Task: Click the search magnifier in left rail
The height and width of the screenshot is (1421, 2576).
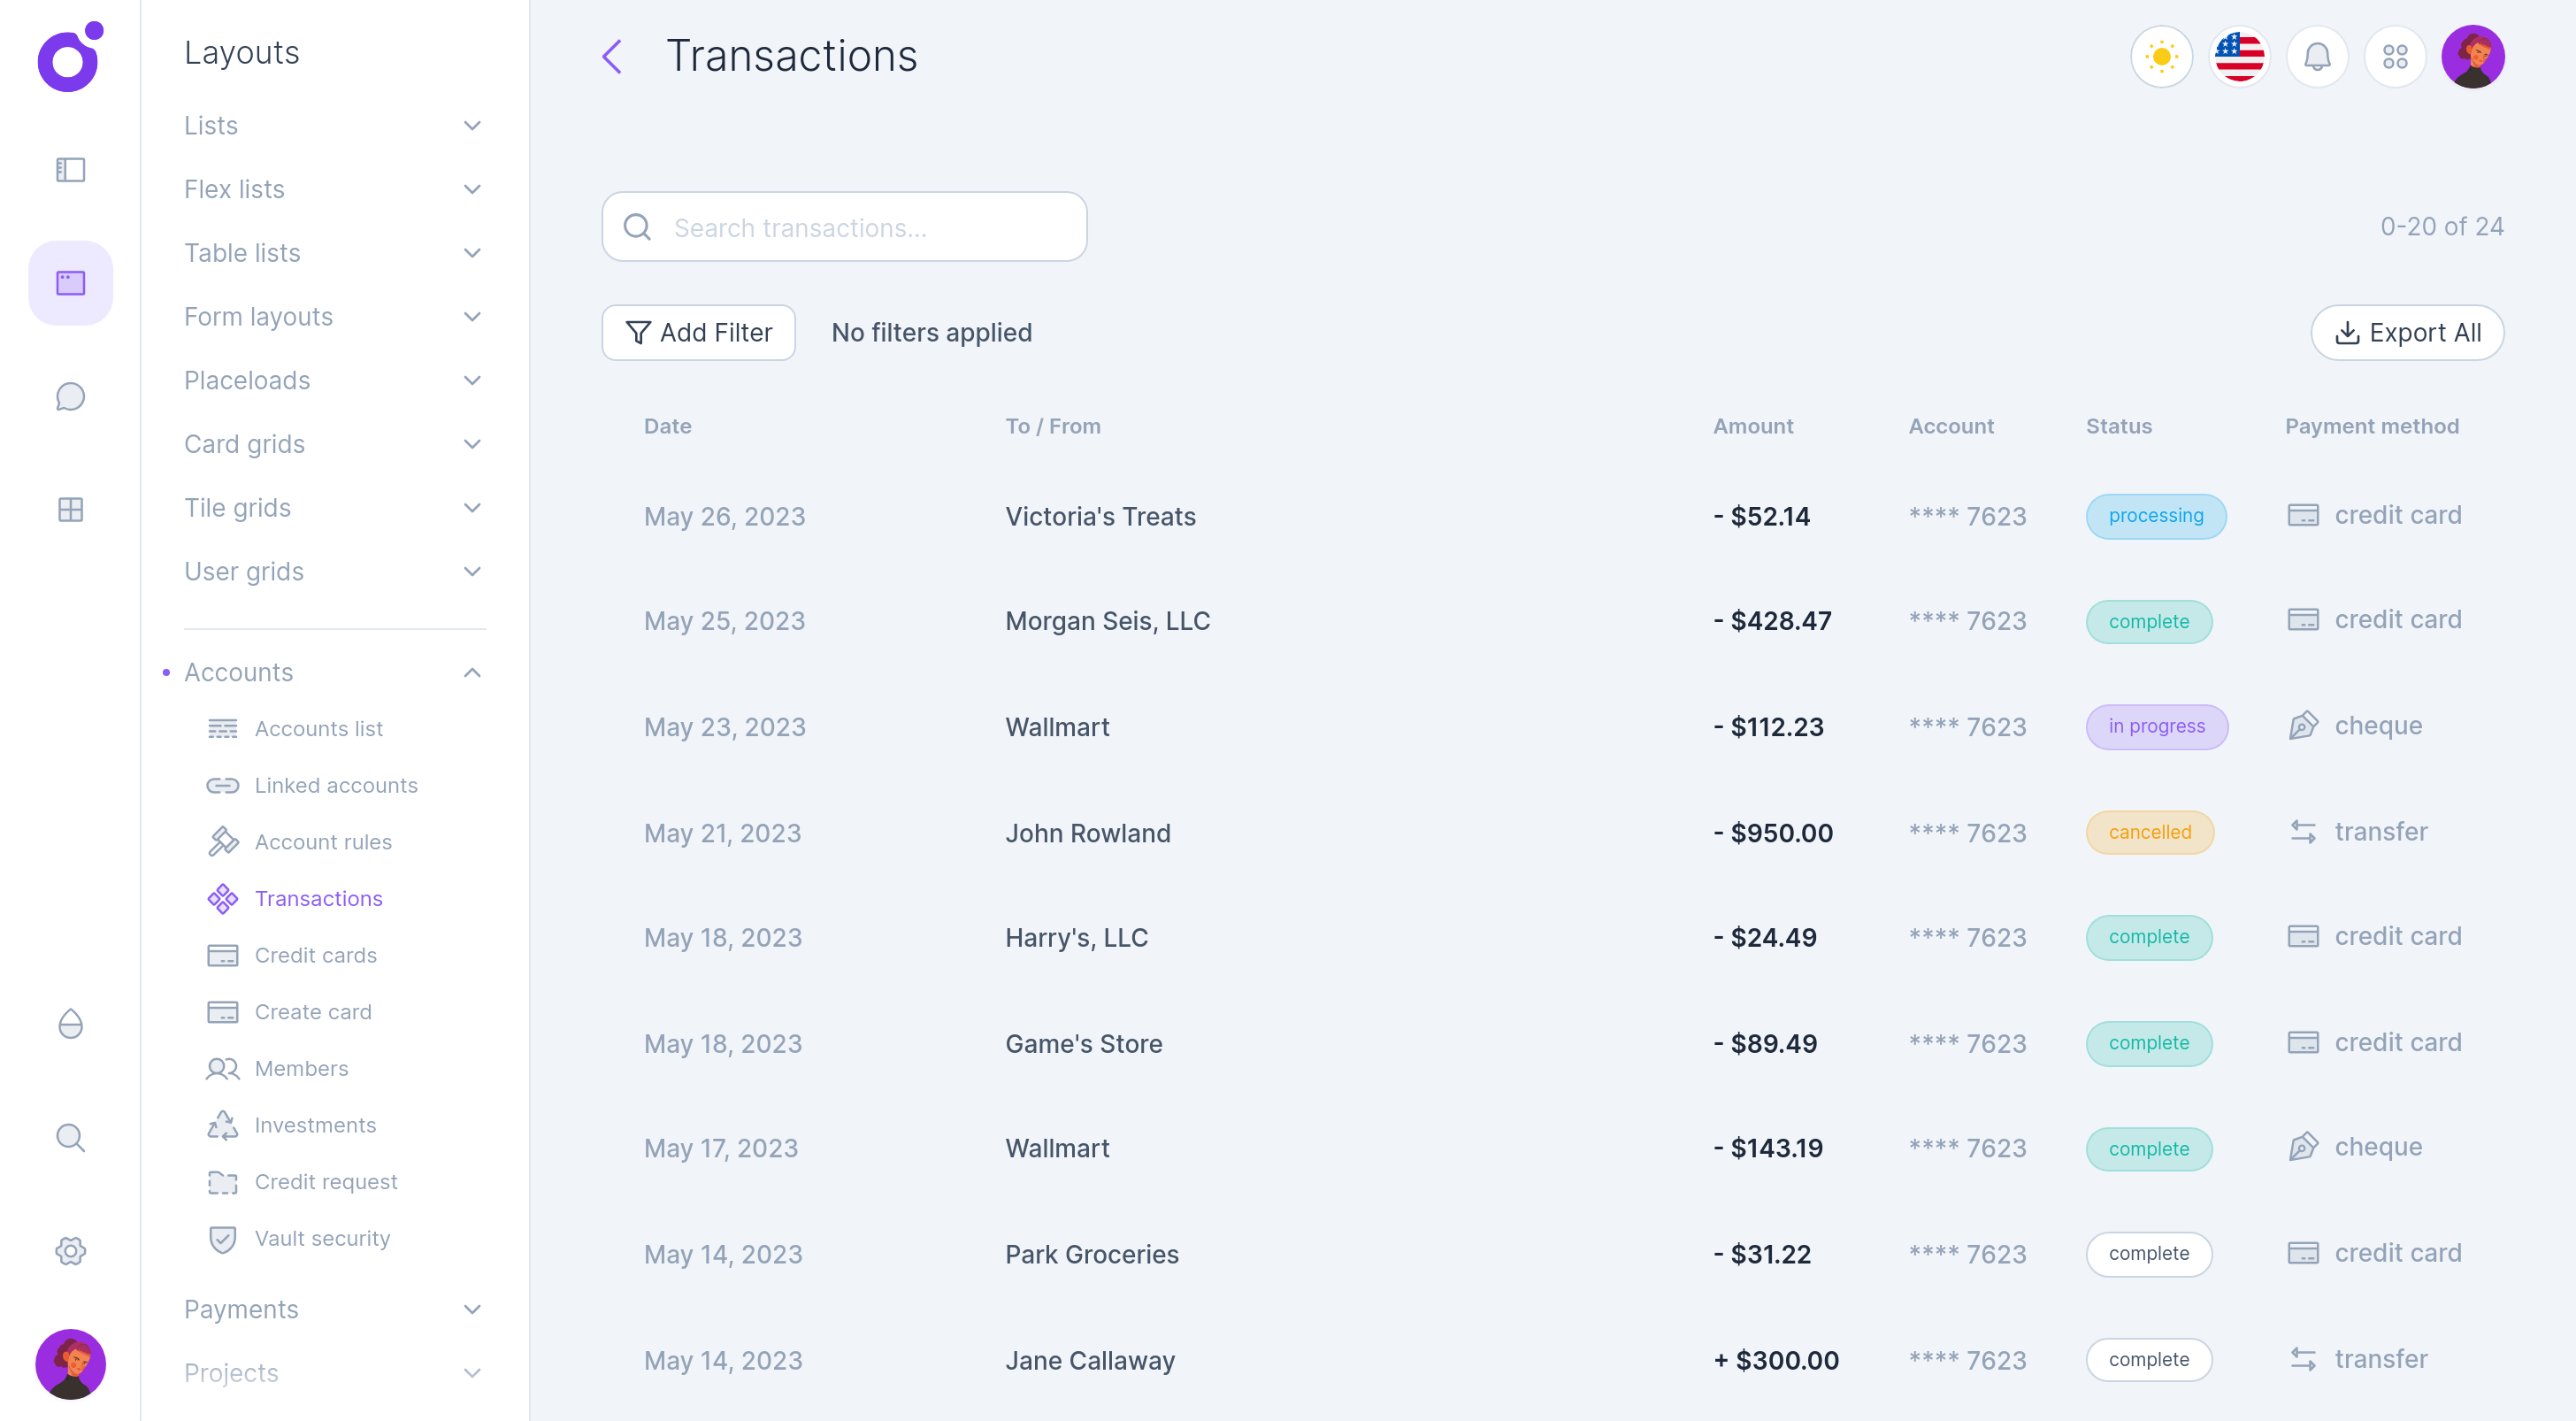Action: click(x=70, y=1137)
